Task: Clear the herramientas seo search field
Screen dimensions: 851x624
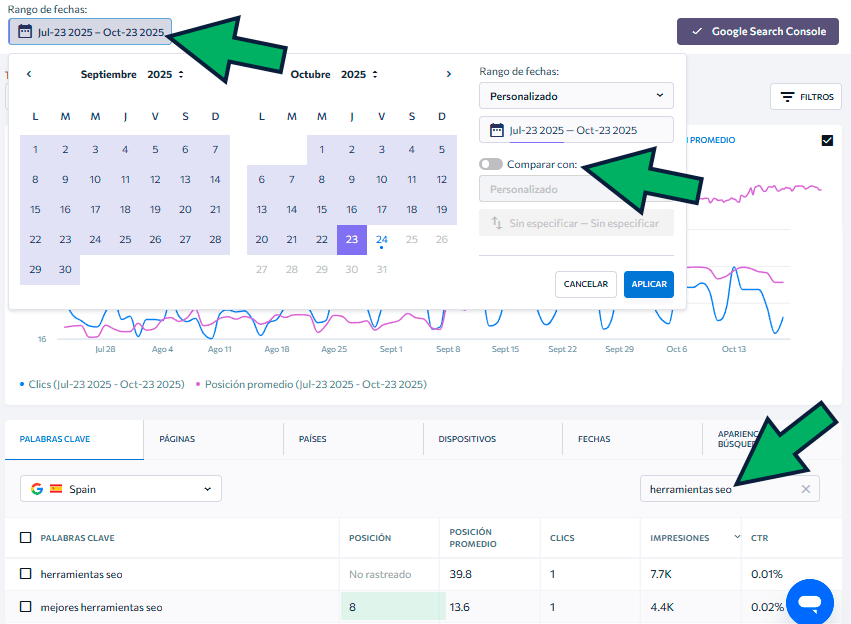Action: (805, 489)
